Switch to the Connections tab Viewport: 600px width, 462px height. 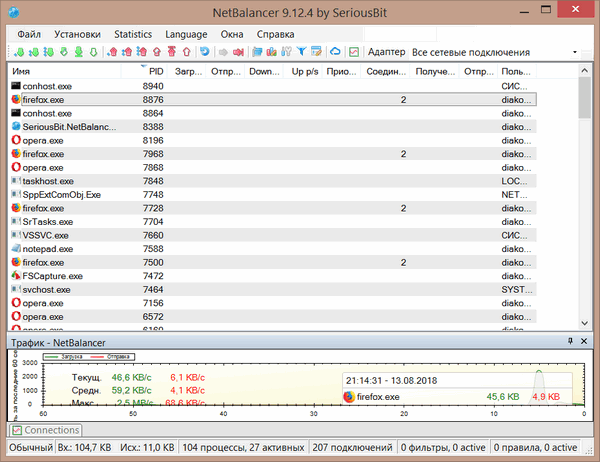(x=46, y=430)
